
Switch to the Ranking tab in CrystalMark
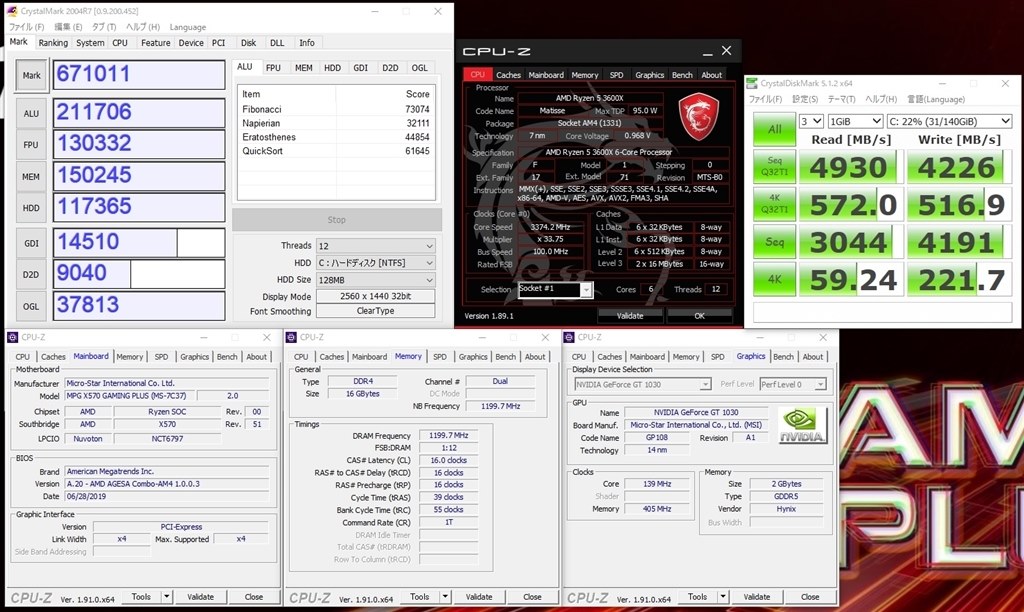click(x=53, y=42)
